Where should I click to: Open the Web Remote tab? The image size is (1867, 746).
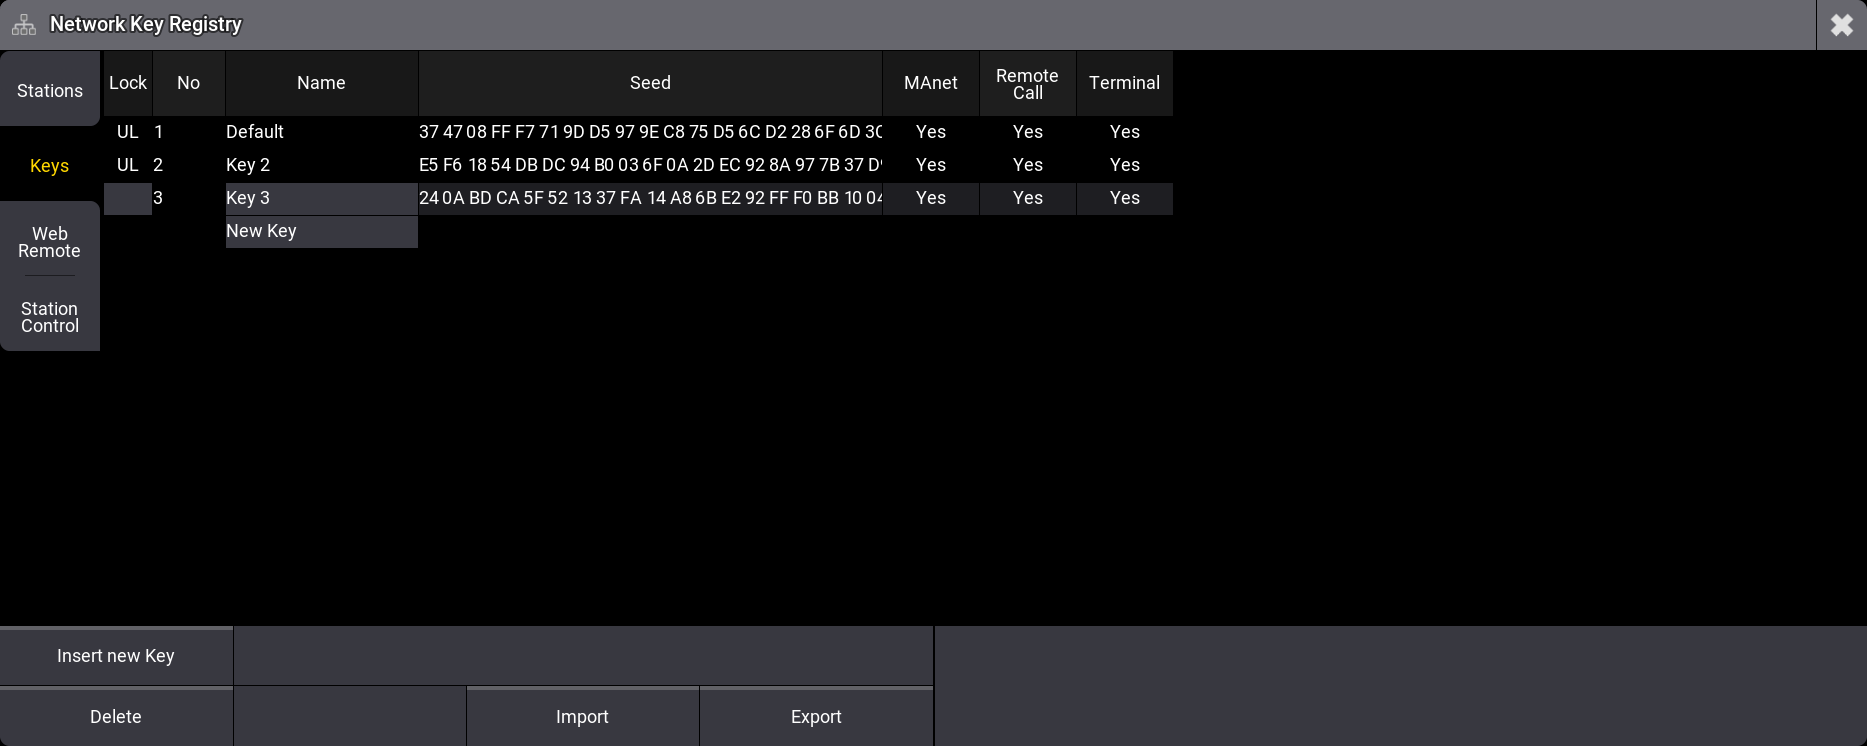pyautogui.click(x=50, y=242)
